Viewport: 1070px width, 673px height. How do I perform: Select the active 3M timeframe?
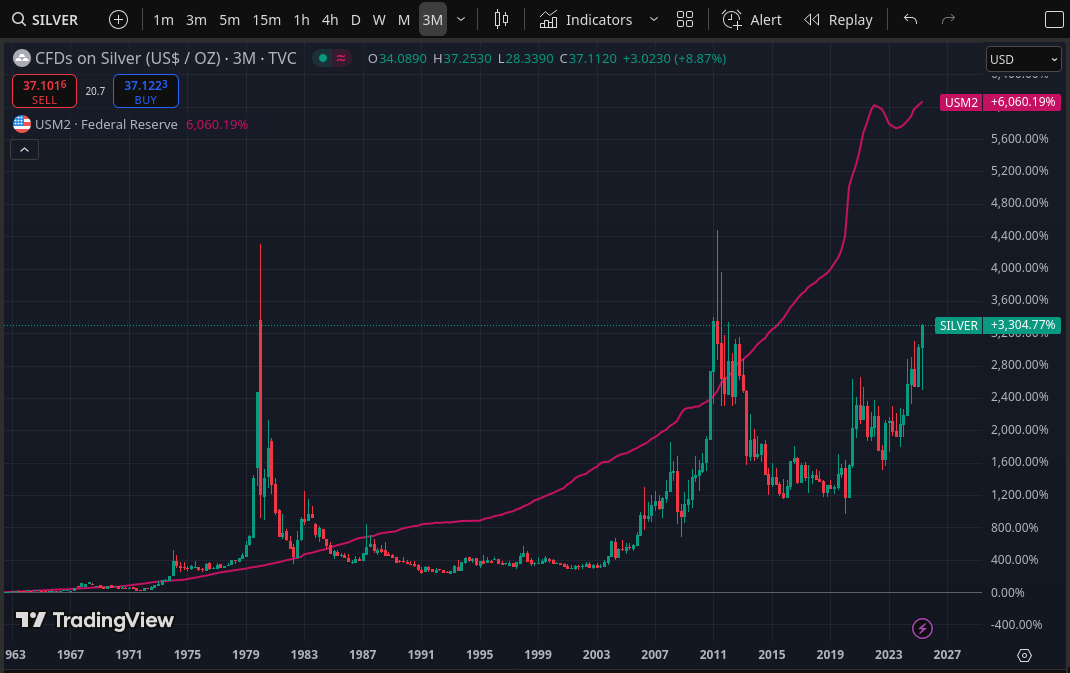click(433, 20)
